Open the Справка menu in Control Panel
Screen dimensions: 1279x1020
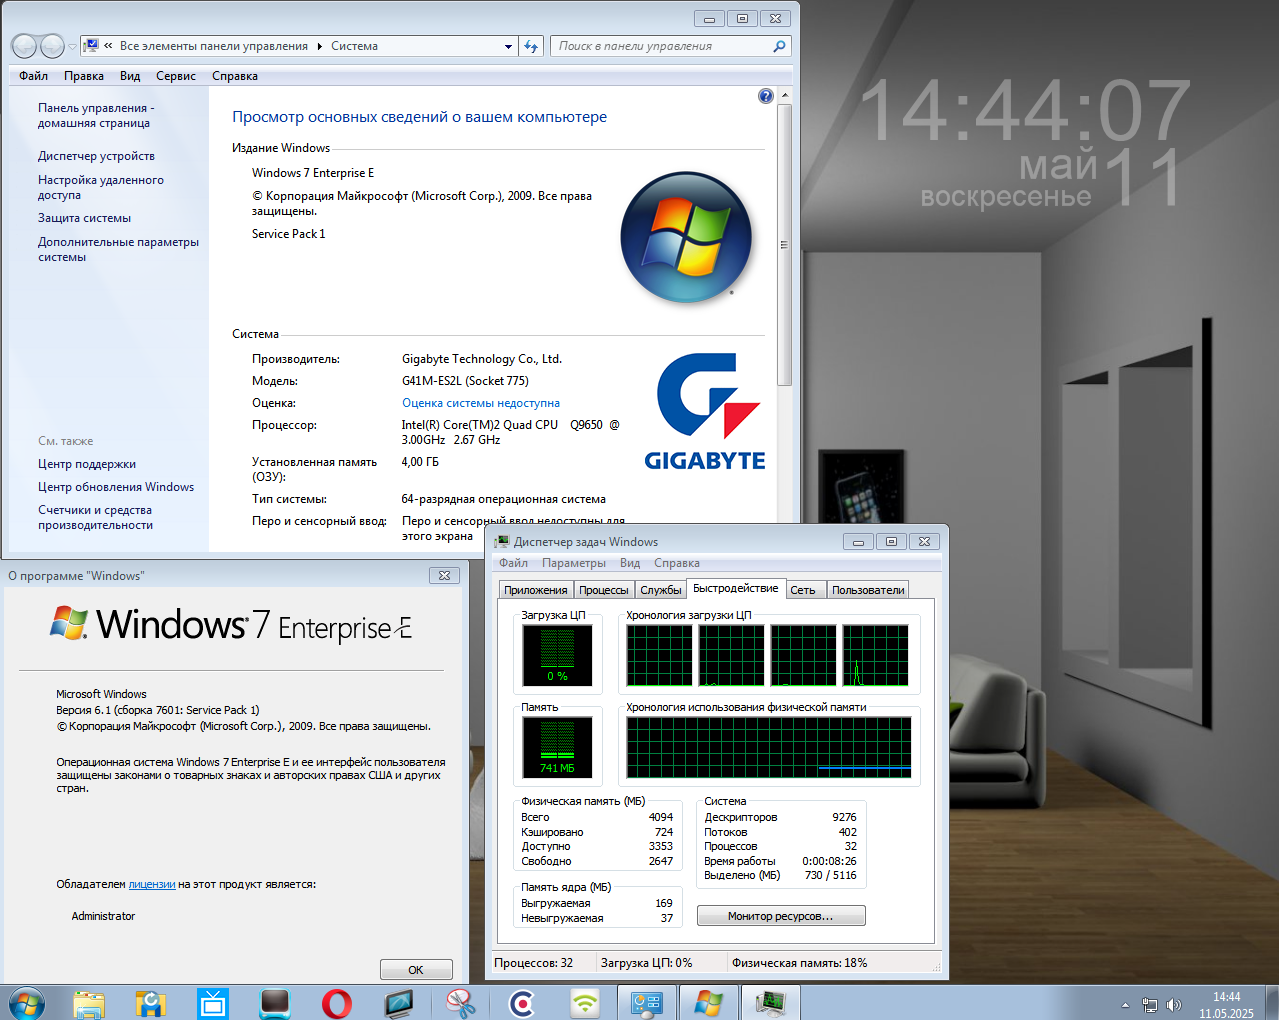235,76
